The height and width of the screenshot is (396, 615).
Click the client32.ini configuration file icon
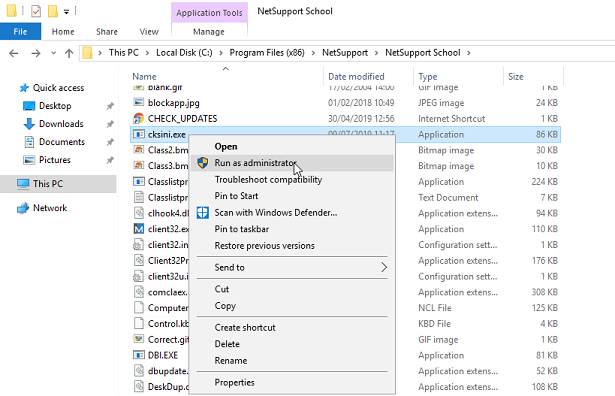[138, 245]
